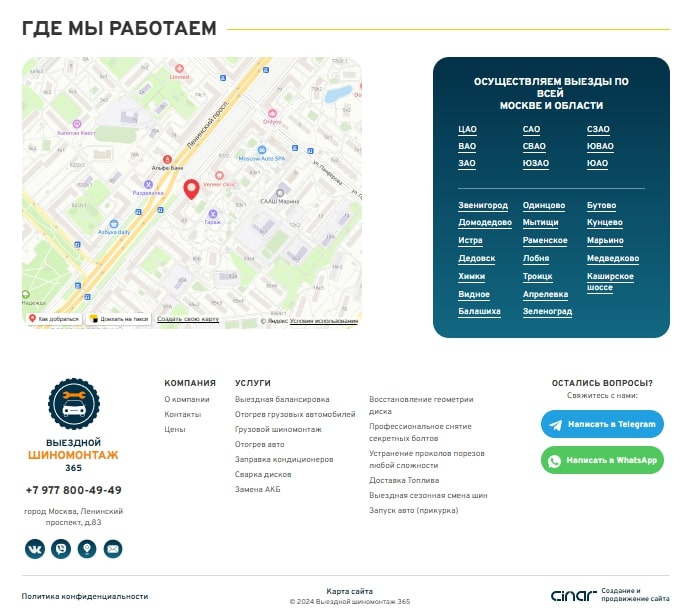Open 'О компании' footer menu item
Image resolution: width=687 pixels, height=608 pixels.
(x=187, y=399)
